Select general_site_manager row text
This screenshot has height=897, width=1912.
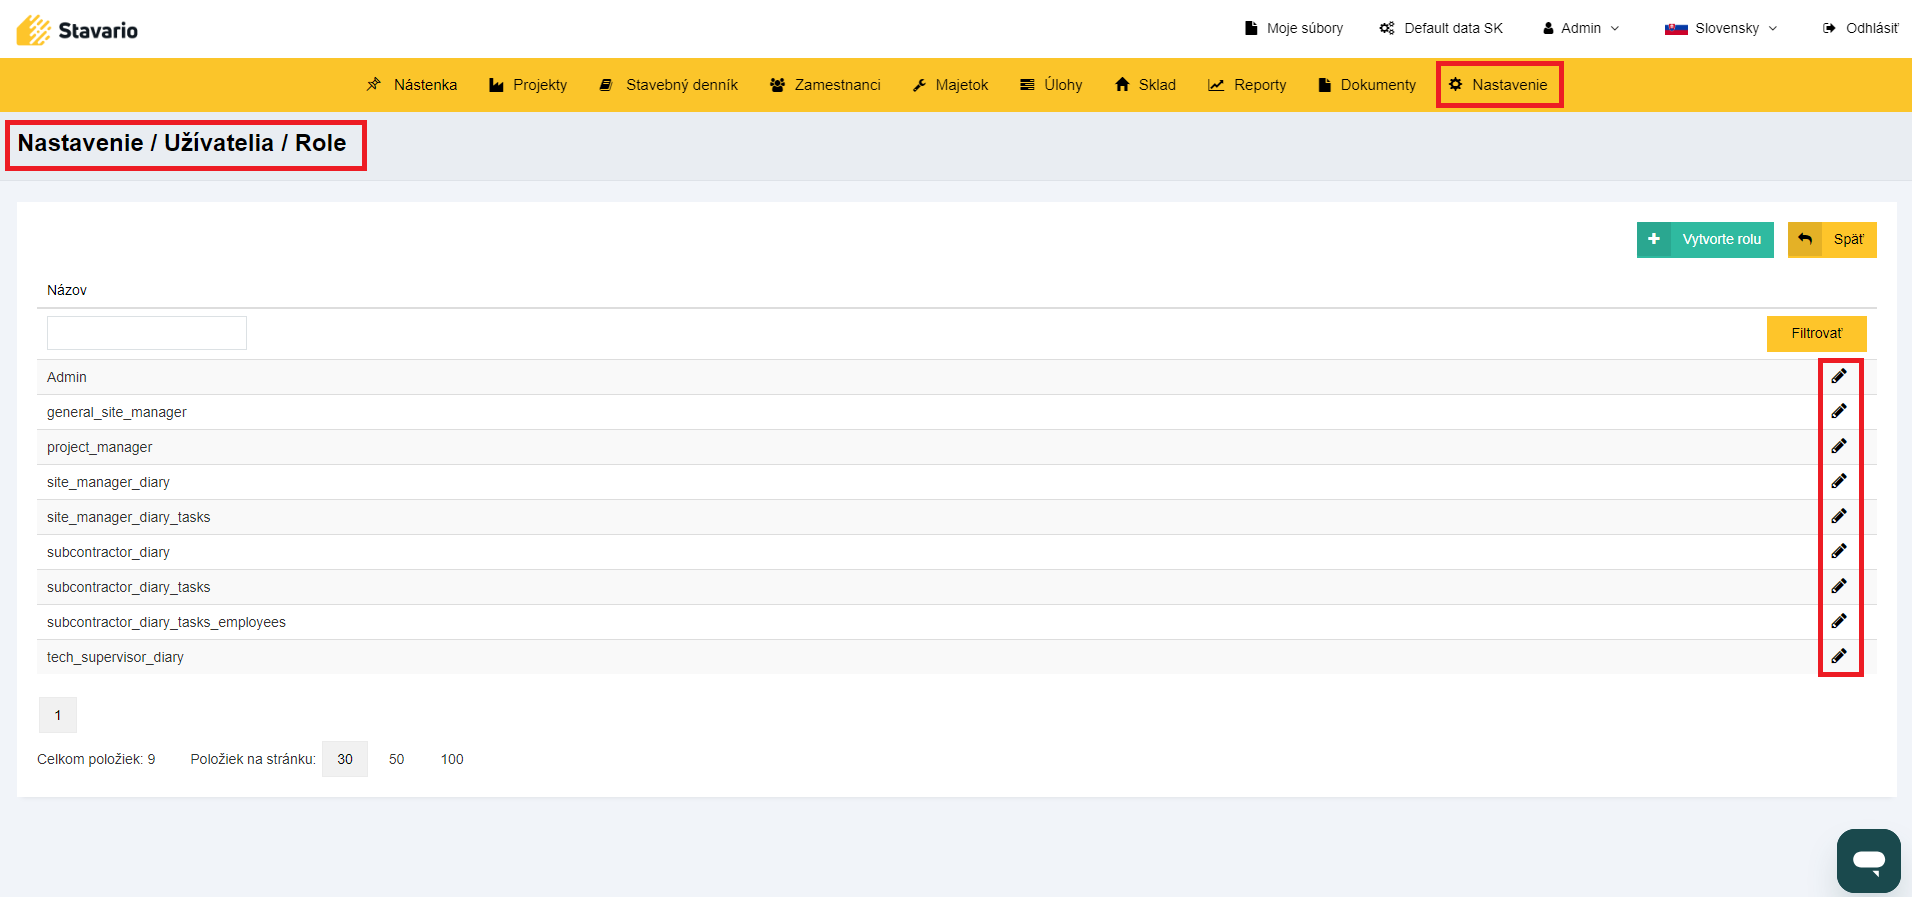click(x=117, y=412)
